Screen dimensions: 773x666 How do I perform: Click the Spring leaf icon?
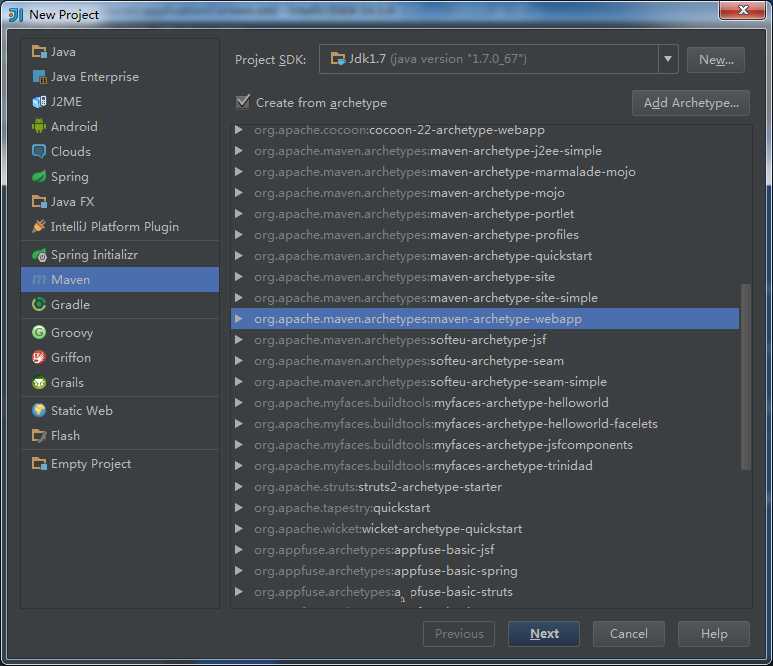pyautogui.click(x=39, y=176)
